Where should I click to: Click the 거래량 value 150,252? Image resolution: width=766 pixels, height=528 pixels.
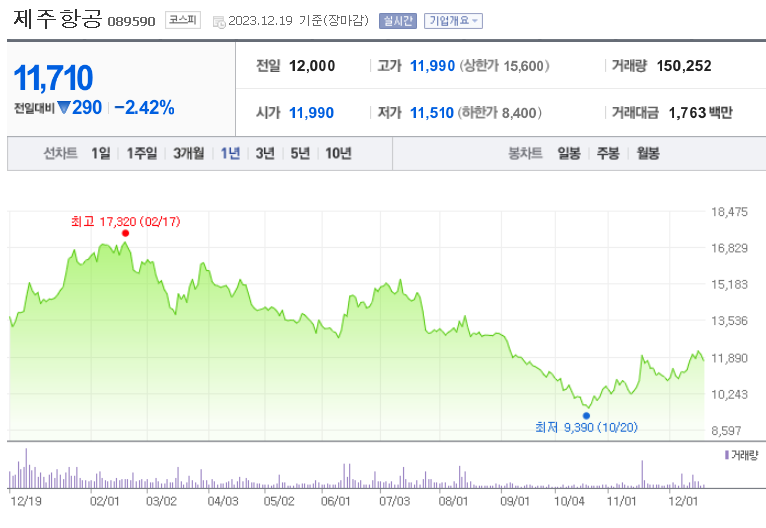pos(684,66)
